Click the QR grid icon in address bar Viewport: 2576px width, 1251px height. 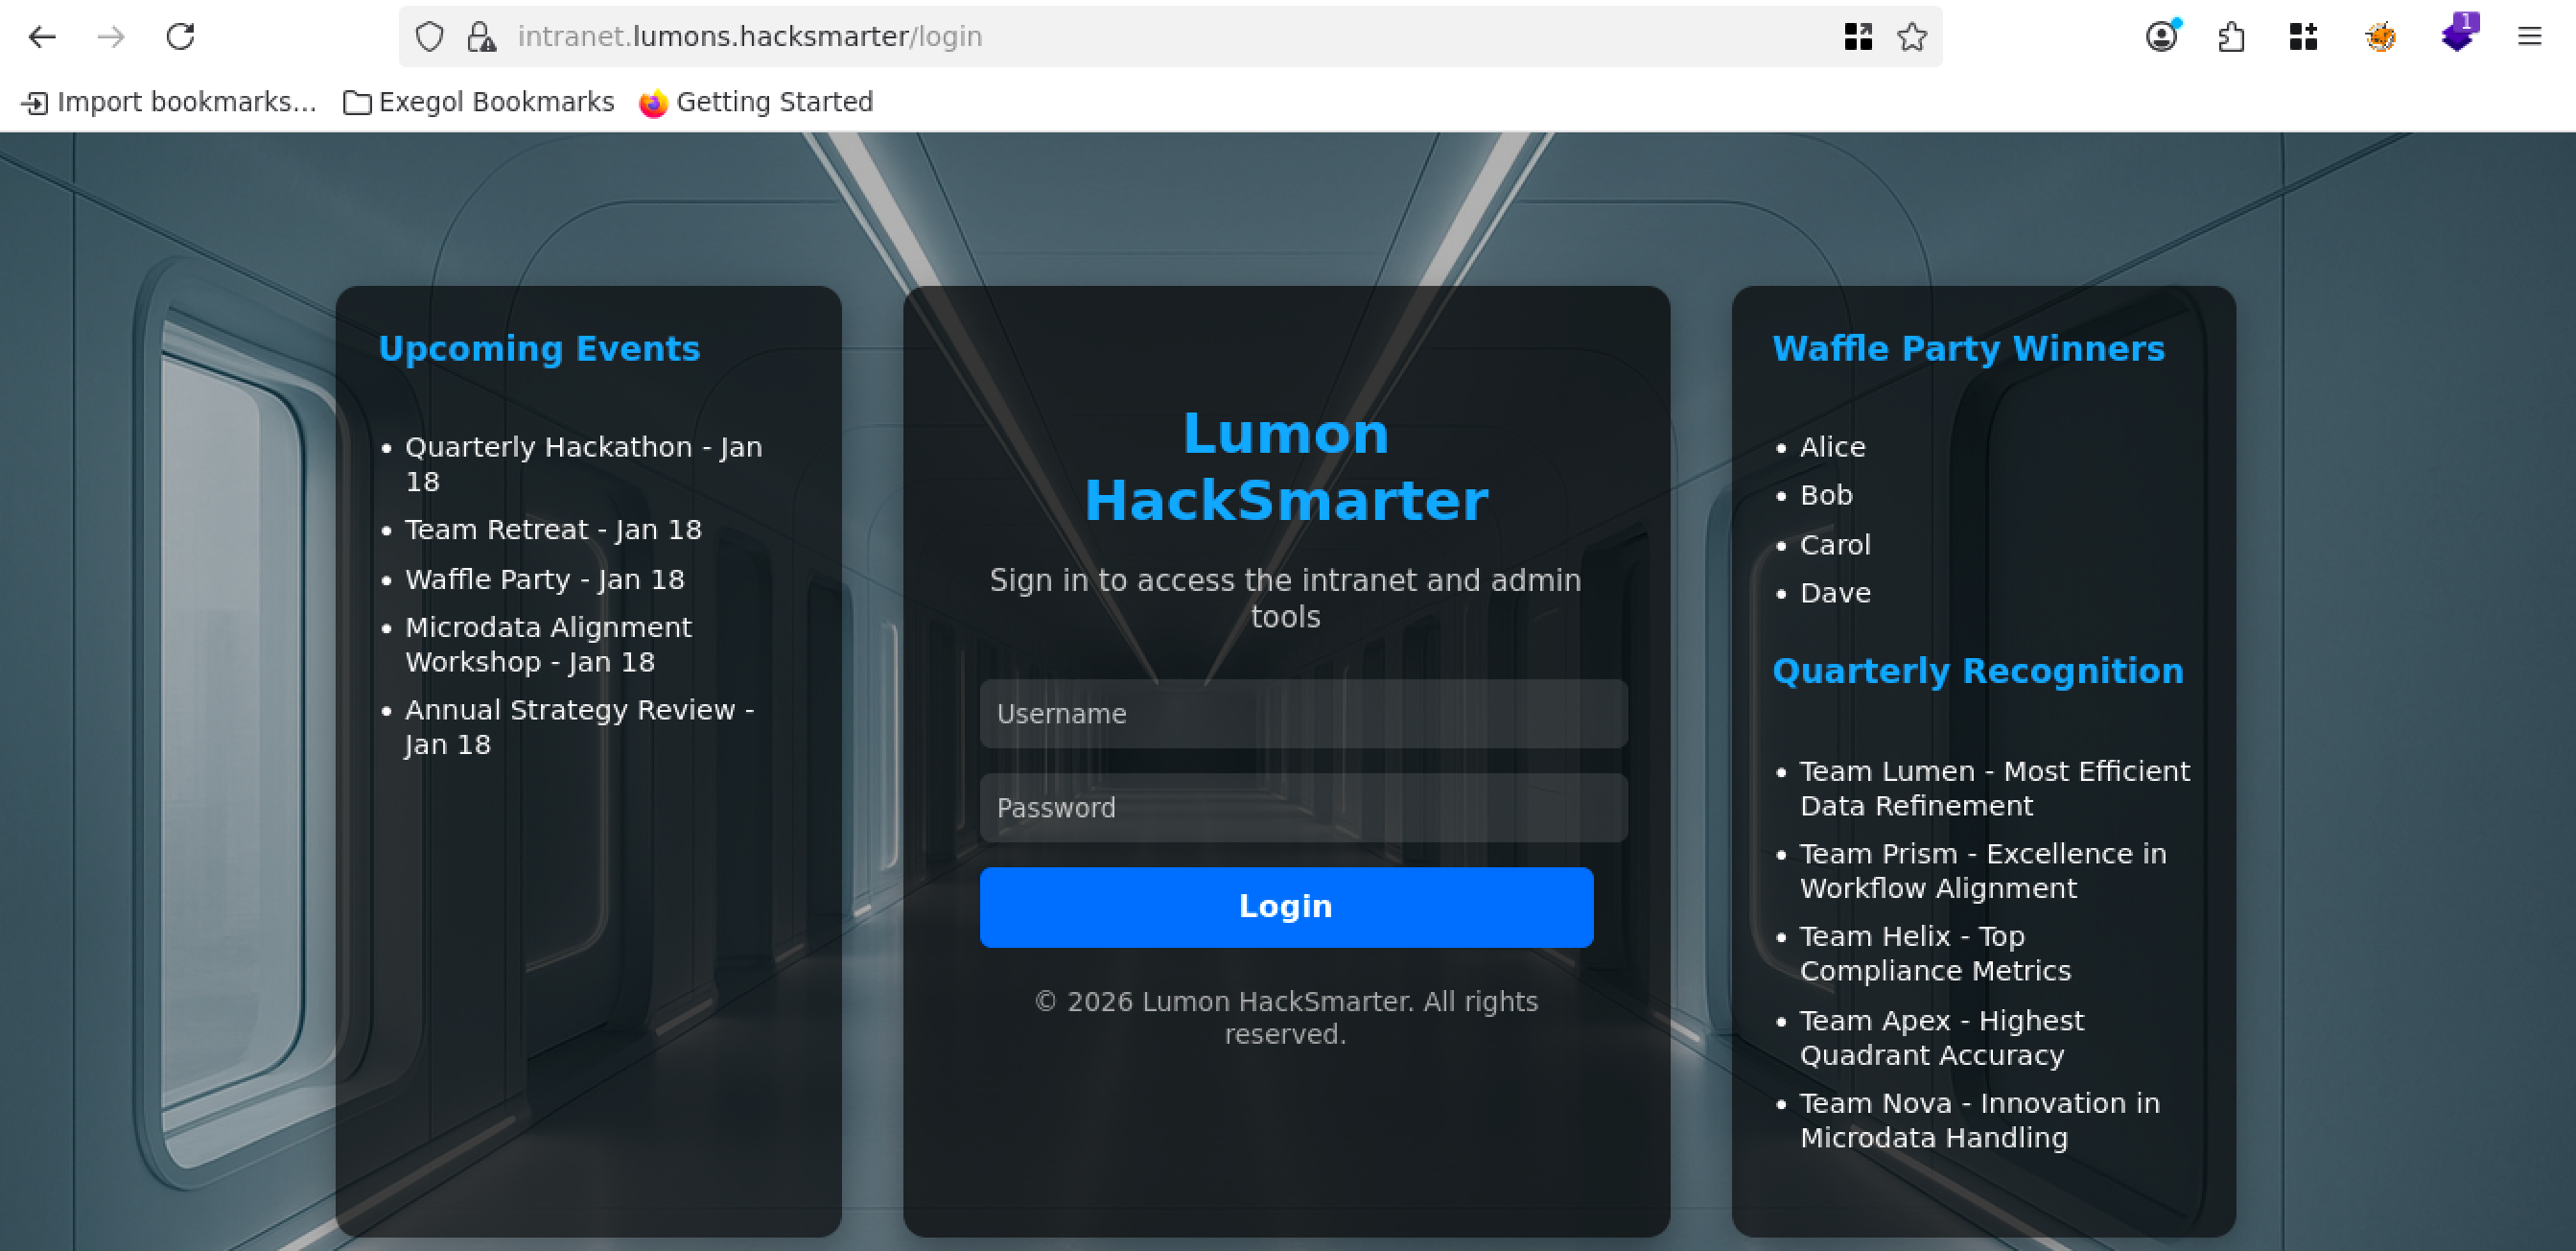coord(1857,37)
